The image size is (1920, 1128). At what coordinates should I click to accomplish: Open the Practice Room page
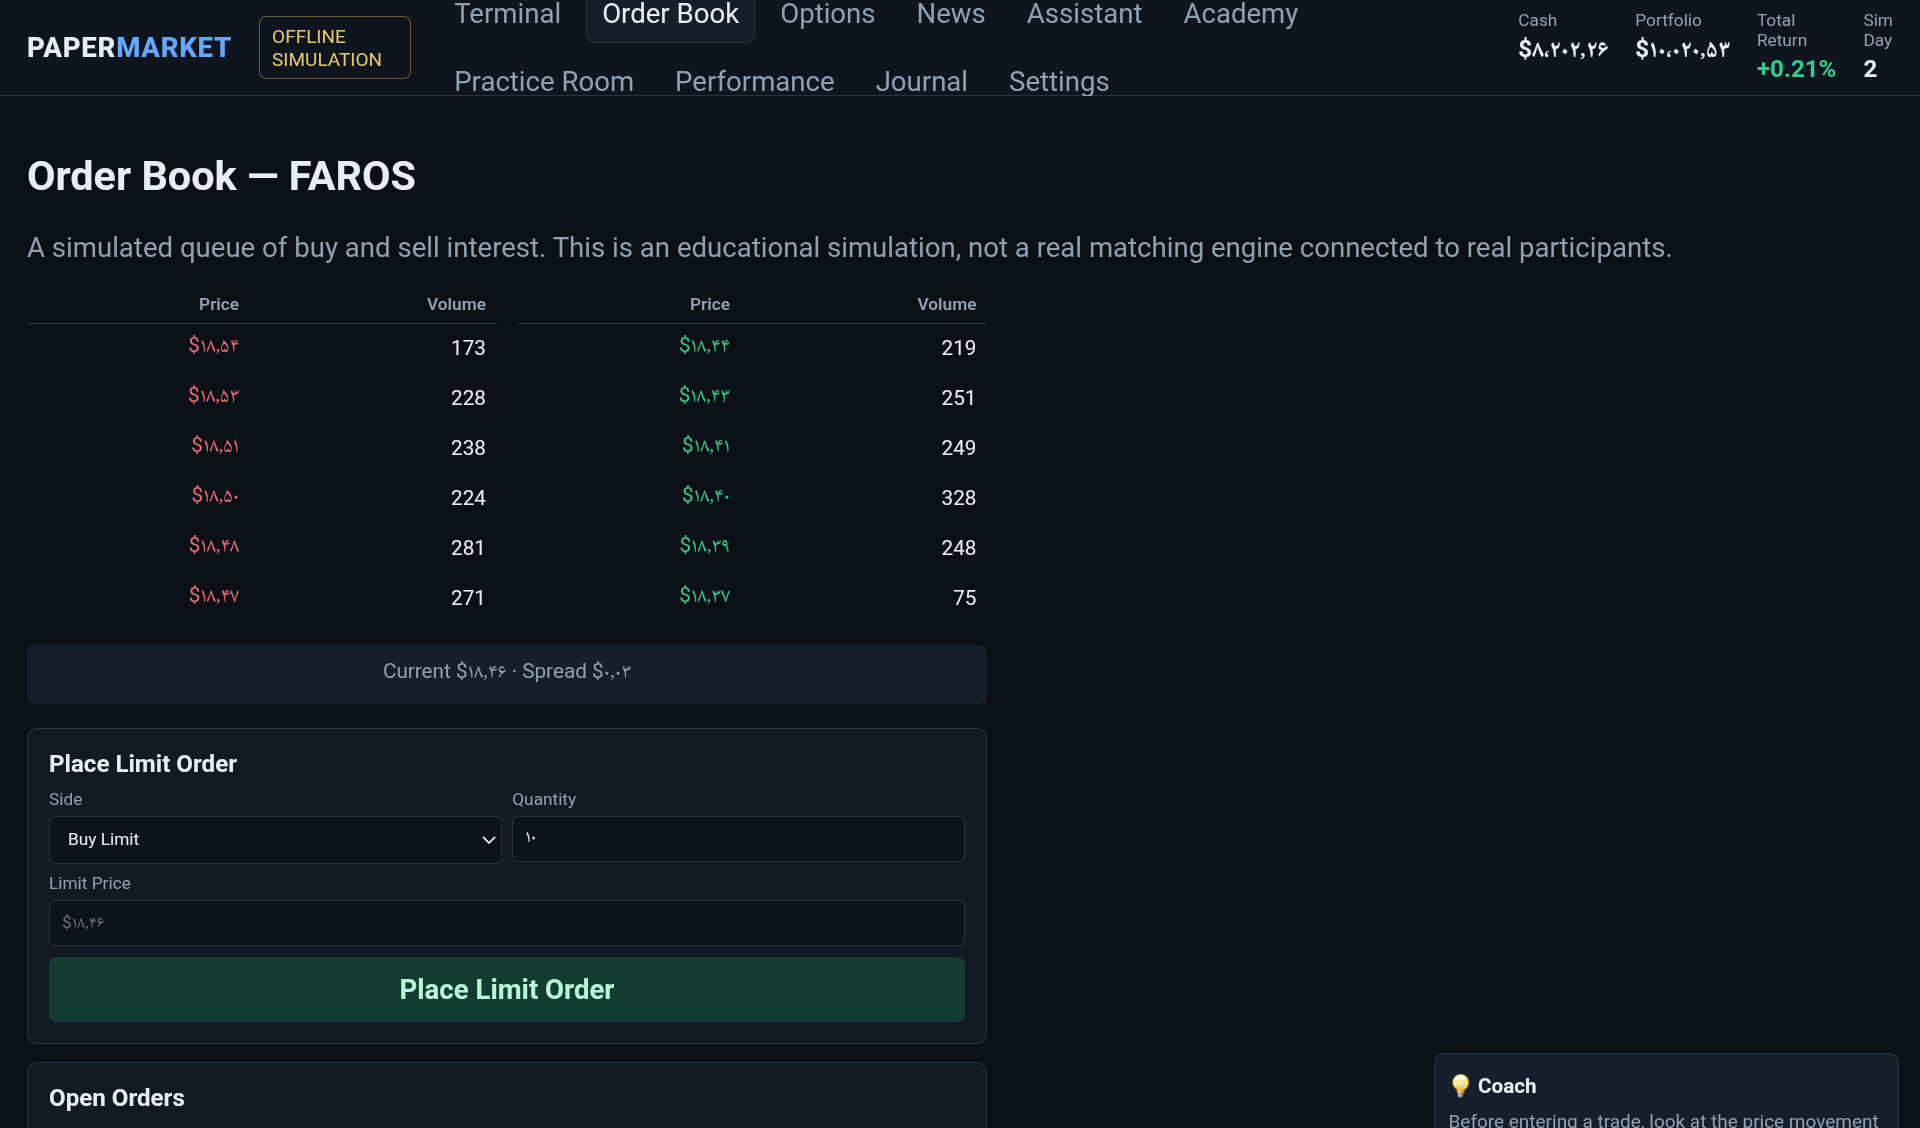click(544, 81)
